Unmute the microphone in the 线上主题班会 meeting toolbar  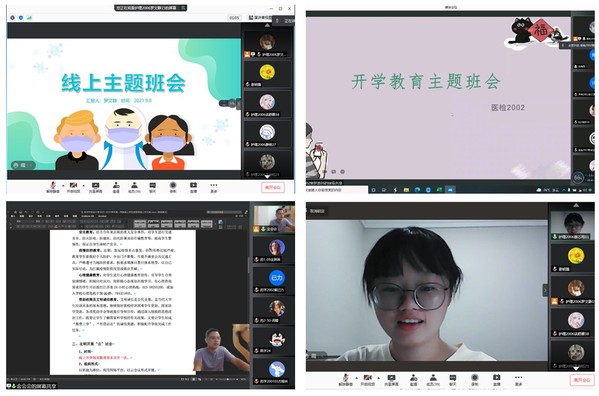coord(53,187)
